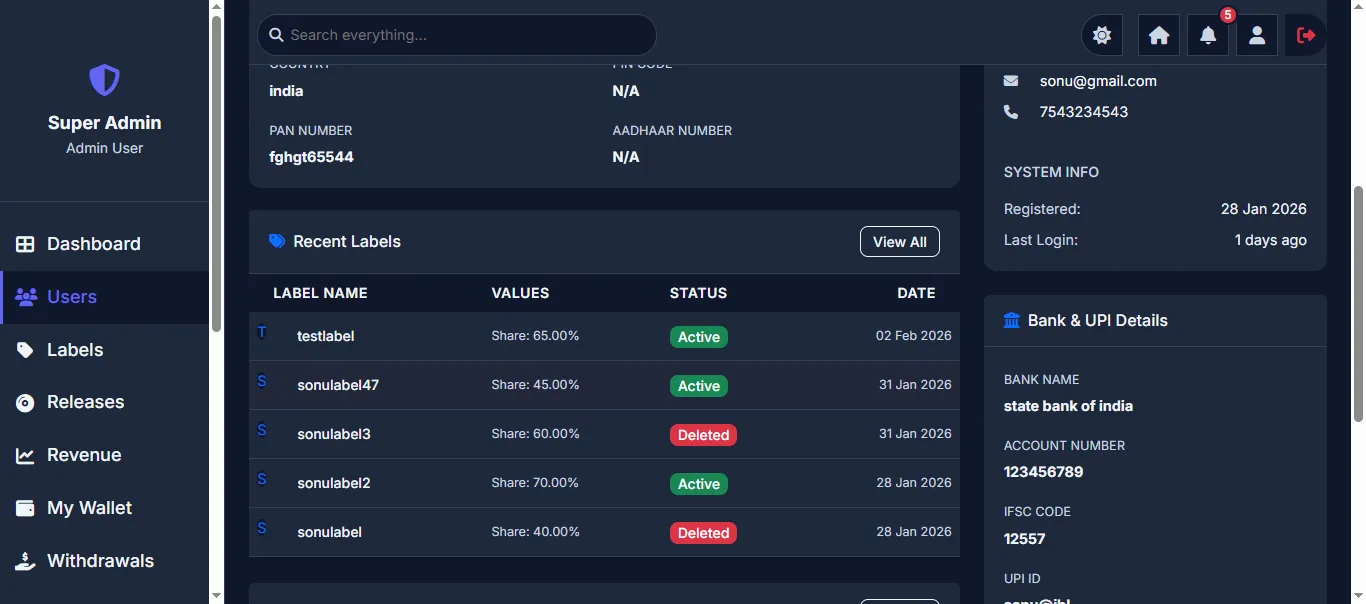Viewport: 1366px width, 604px height.
Task: Click the Active badge for sonulabel47
Action: [x=699, y=386]
